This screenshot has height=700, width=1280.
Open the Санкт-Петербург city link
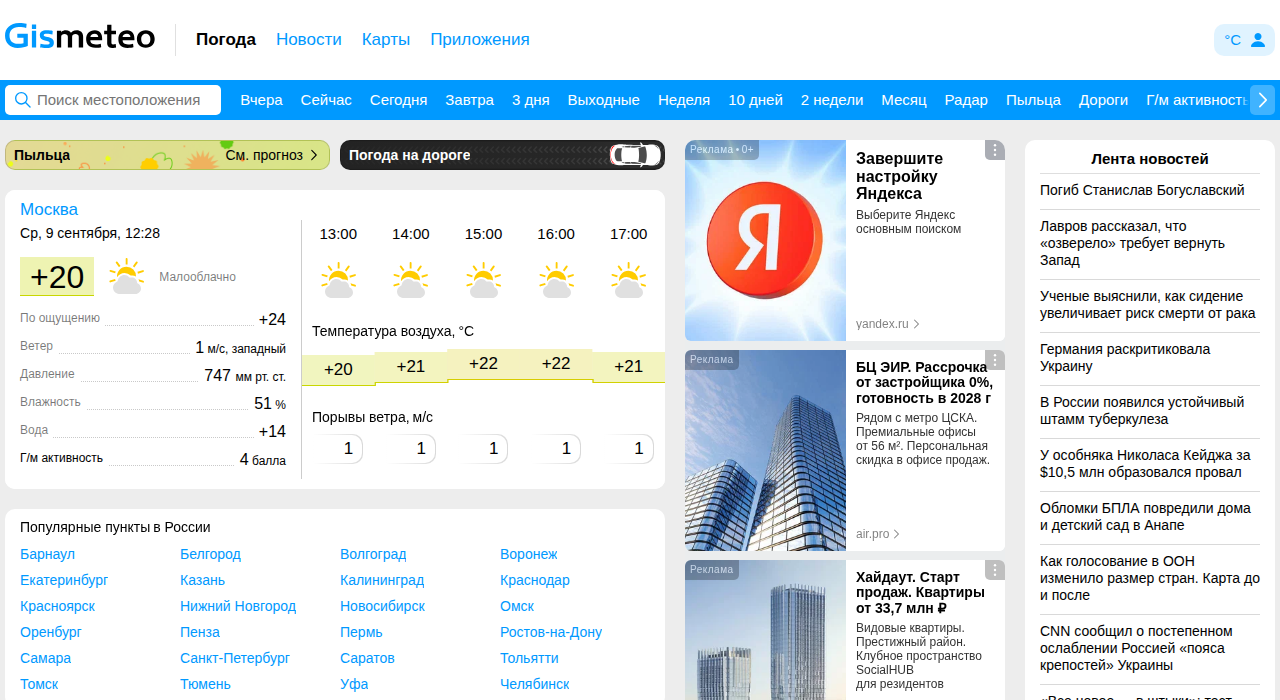pyautogui.click(x=235, y=658)
